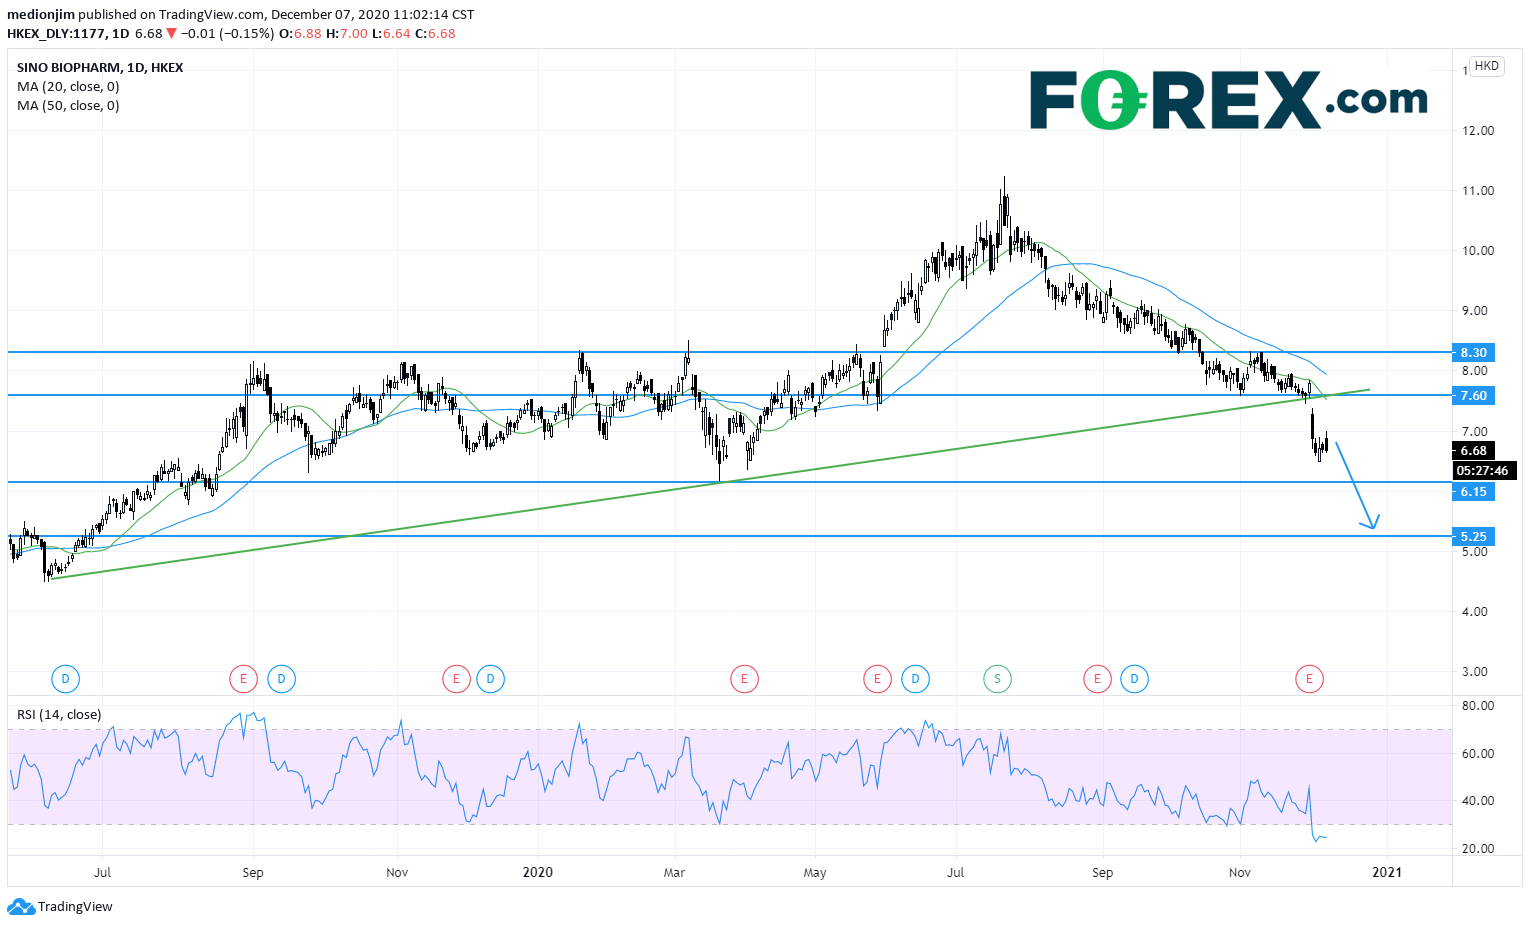Screen dimensions: 1530x927
Task: Click the 6.15 support level price tag
Action: [x=1473, y=492]
